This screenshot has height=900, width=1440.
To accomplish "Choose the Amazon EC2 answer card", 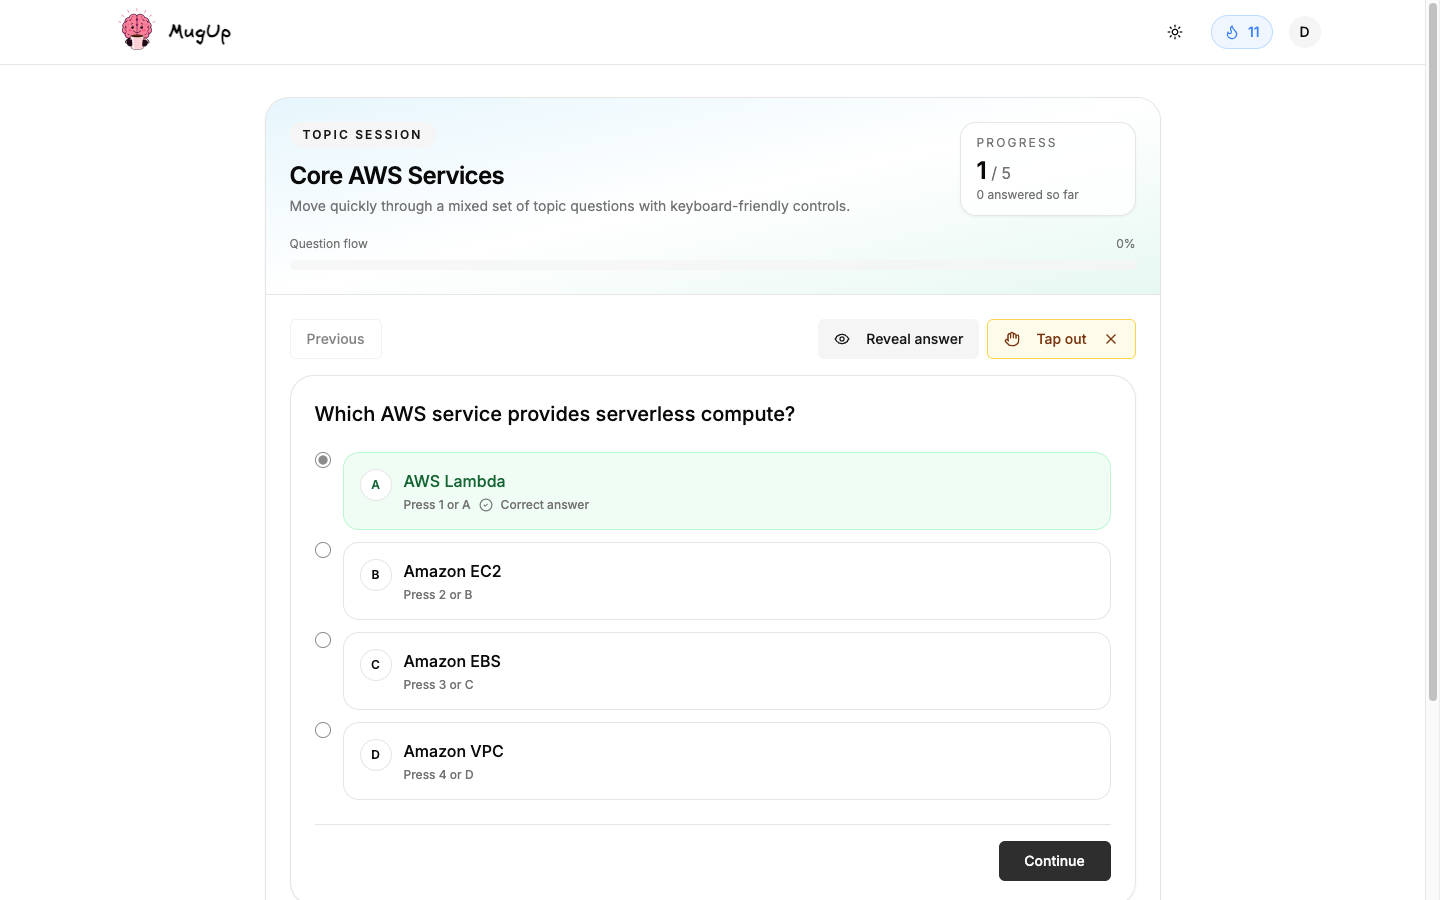I will click(x=727, y=581).
